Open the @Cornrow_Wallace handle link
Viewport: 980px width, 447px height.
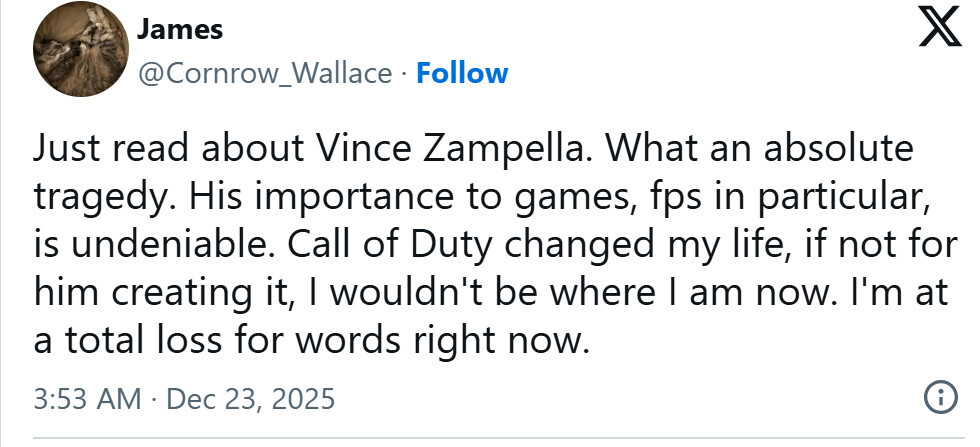tap(269, 73)
